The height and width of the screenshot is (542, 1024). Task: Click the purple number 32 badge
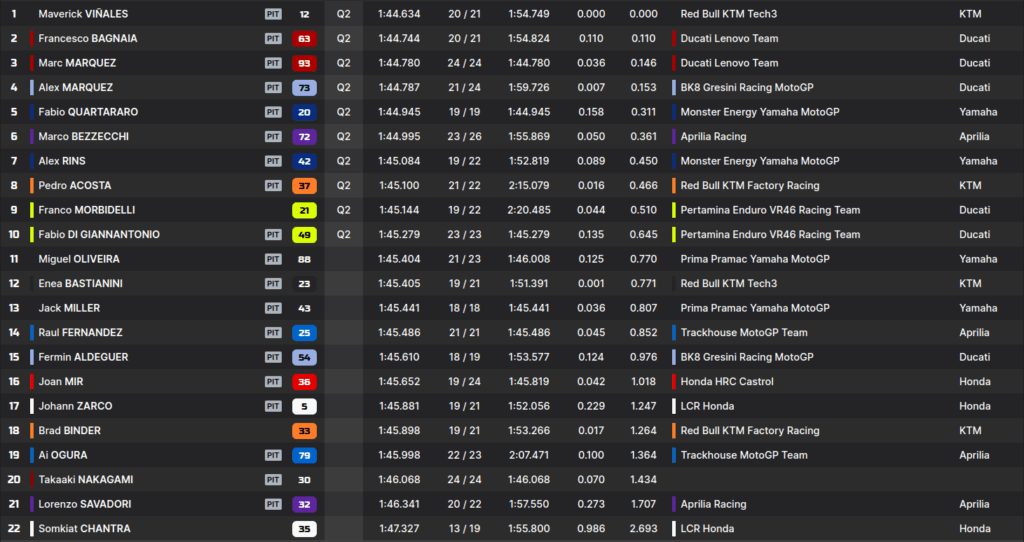[304, 503]
